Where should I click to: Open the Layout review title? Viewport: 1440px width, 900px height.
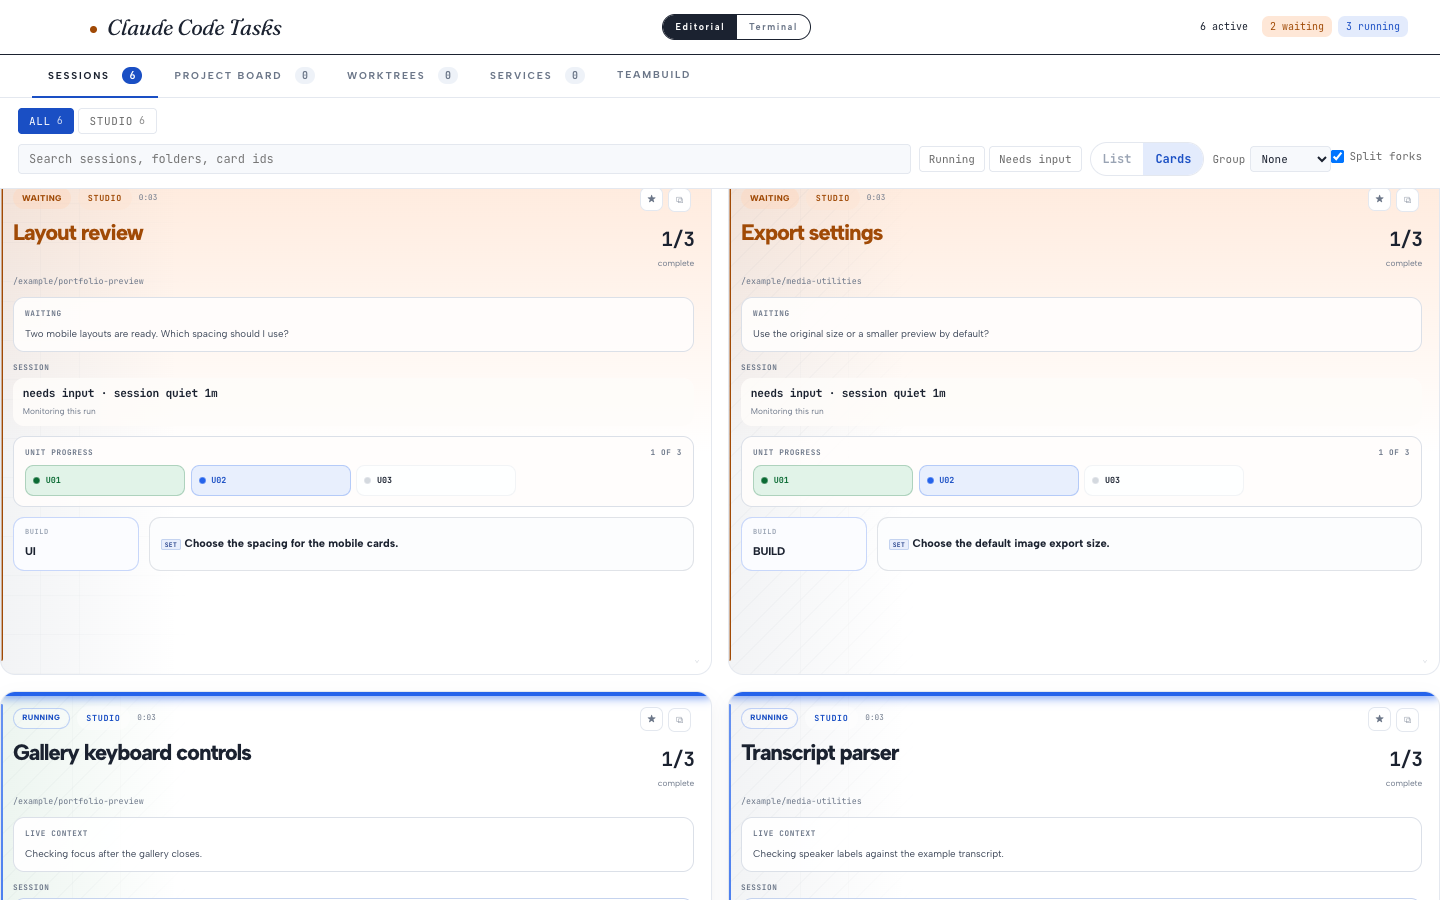pos(78,233)
